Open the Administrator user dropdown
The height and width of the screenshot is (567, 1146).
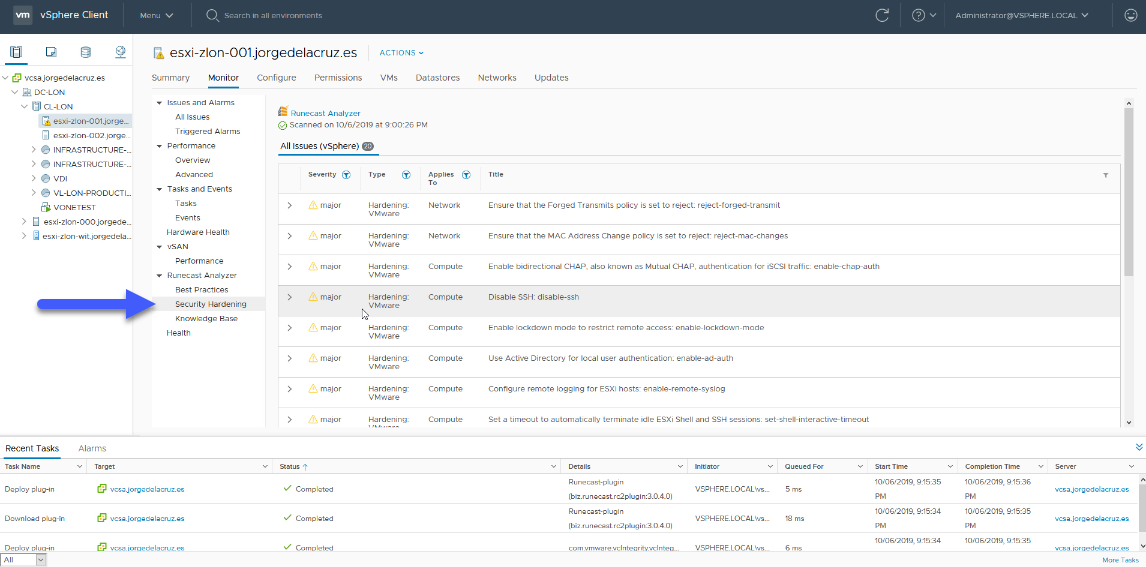coord(1022,15)
